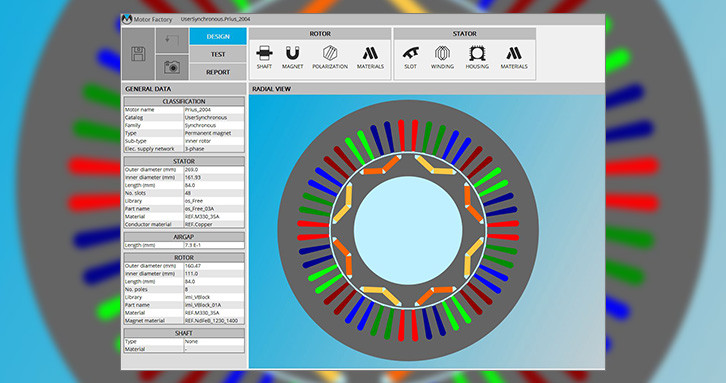Click the Stator group header in toolbar
The height and width of the screenshot is (383, 726).
[x=464, y=34]
